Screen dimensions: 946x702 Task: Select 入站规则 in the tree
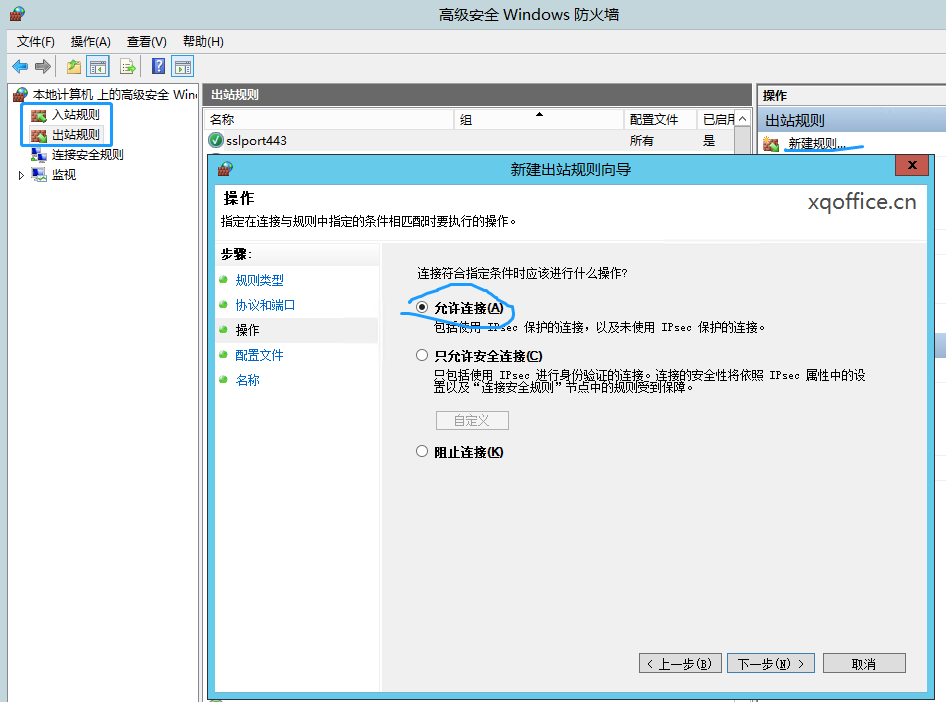[x=75, y=115]
